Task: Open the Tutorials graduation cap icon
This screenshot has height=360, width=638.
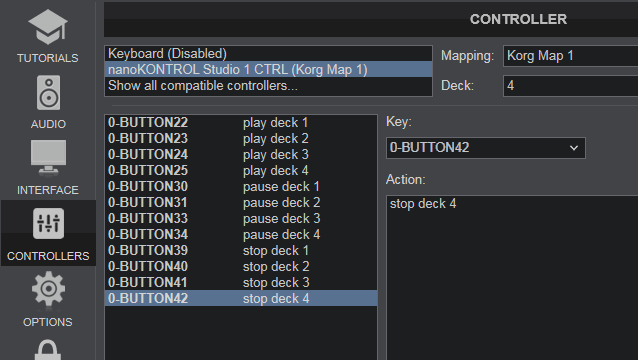Action: pos(48,27)
